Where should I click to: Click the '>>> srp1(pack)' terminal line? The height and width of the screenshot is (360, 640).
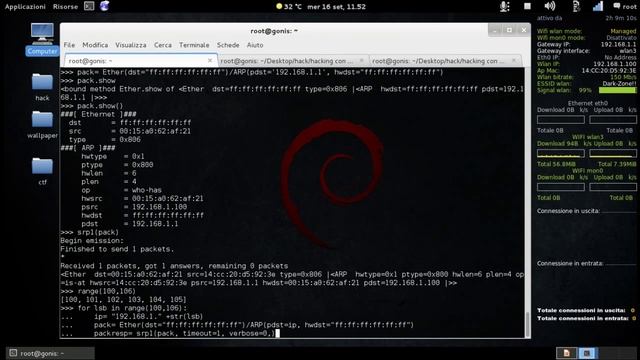click(x=89, y=232)
